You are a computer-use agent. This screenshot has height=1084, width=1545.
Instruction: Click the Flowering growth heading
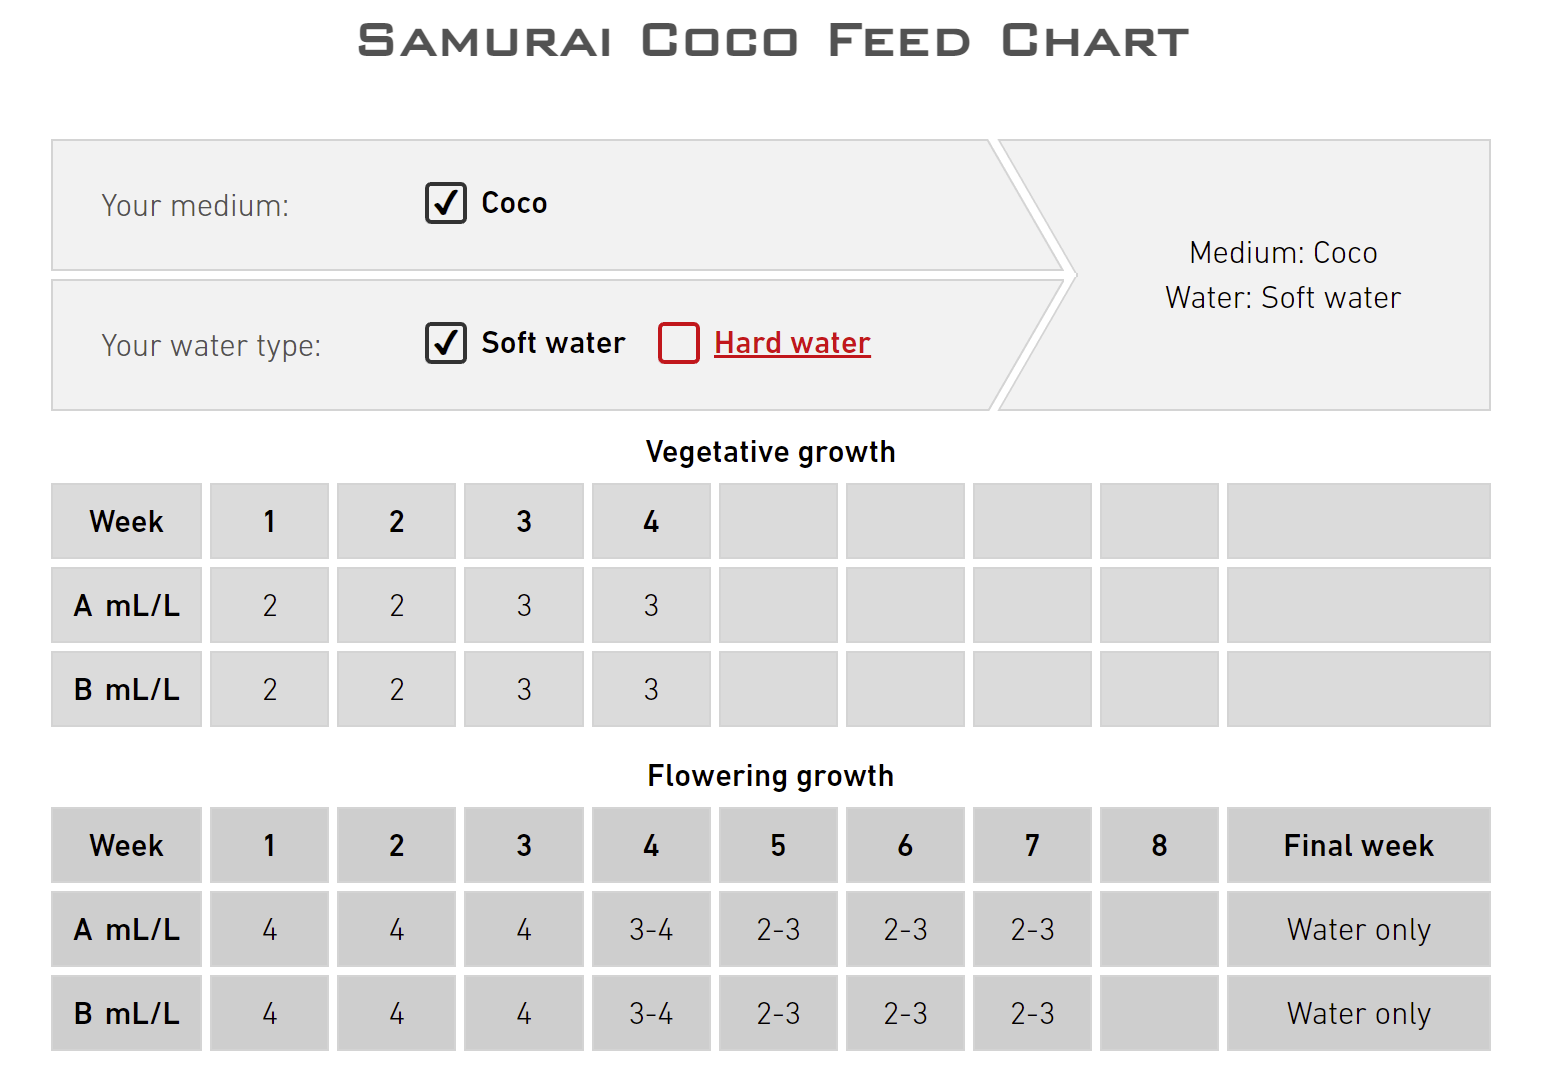click(770, 776)
